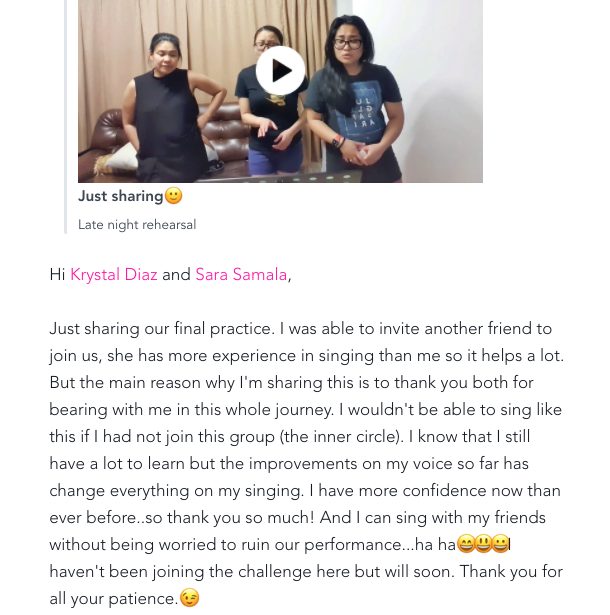This screenshot has width=610, height=615.
Task: Click the line Thank you for
Action: [x=511, y=571]
